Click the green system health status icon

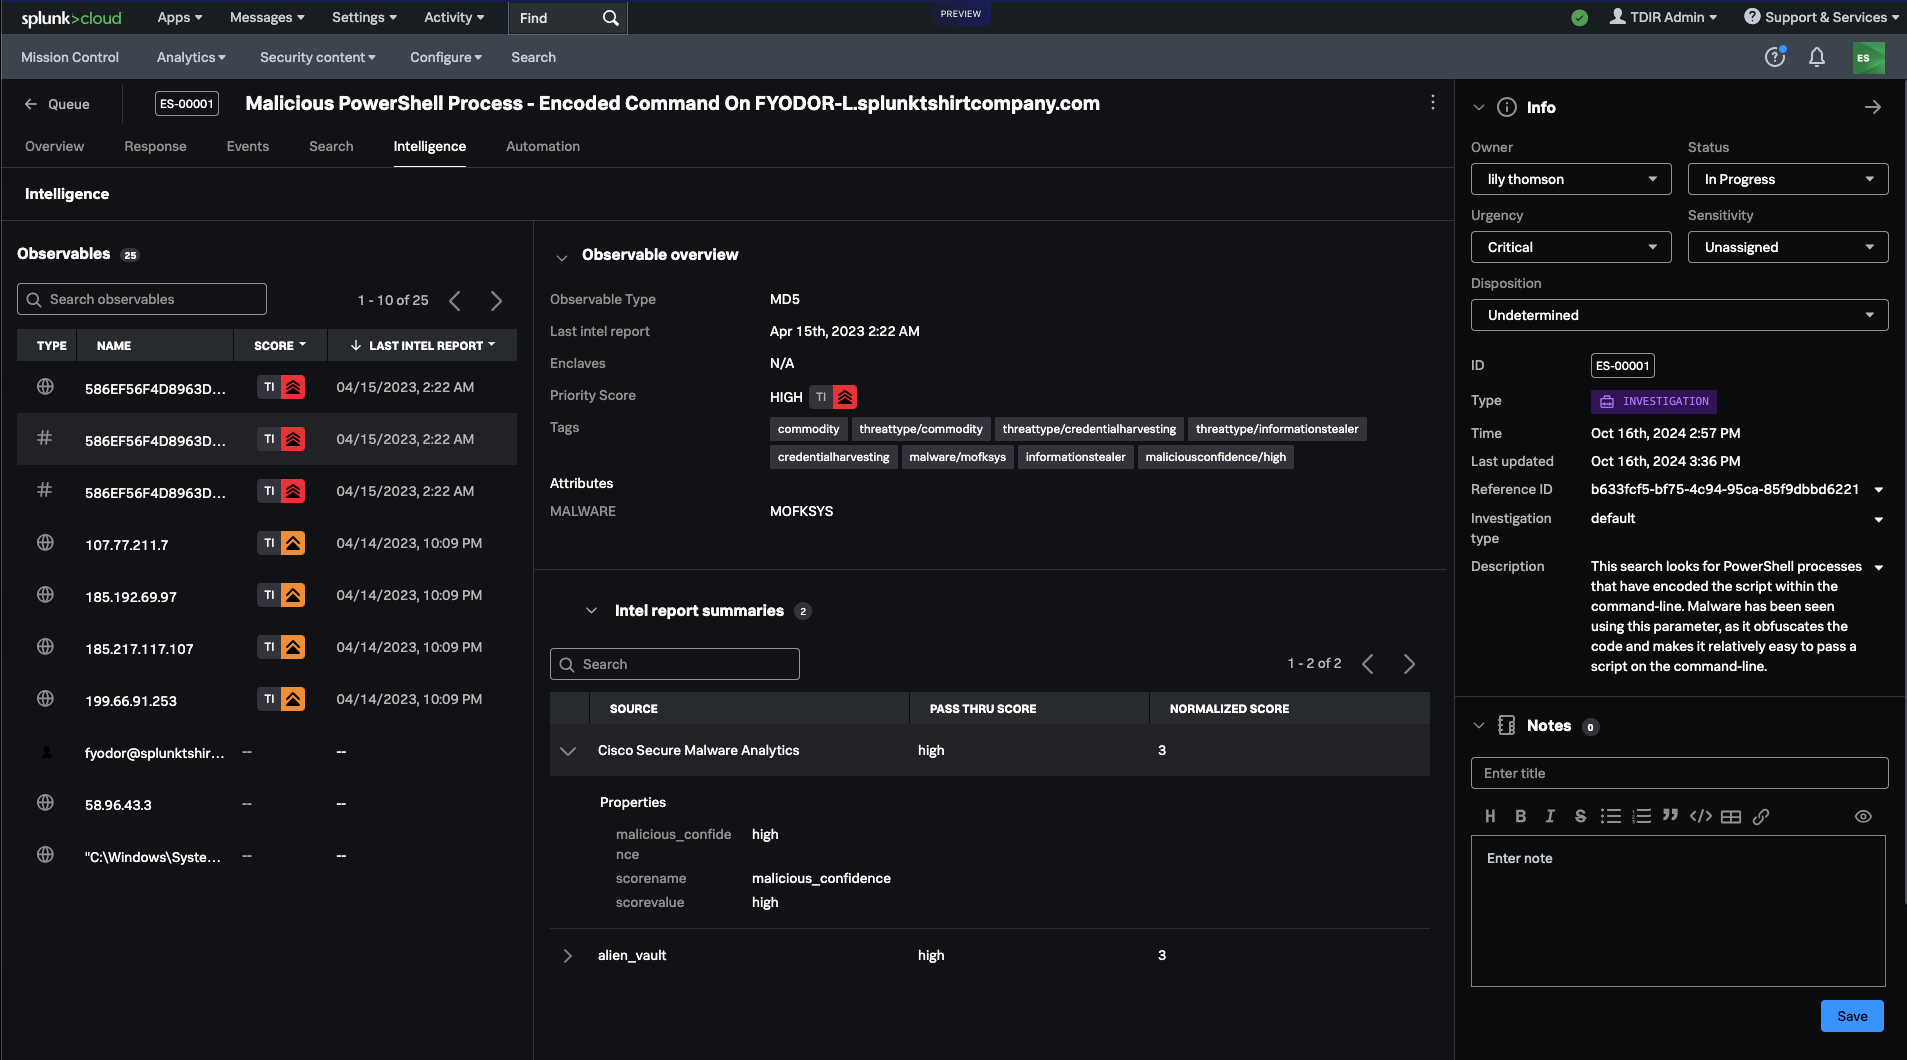pos(1580,18)
